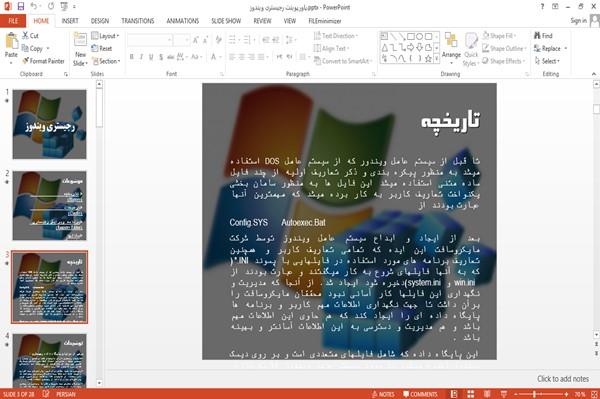Switch to the TRANSITIONS tab

pos(138,21)
